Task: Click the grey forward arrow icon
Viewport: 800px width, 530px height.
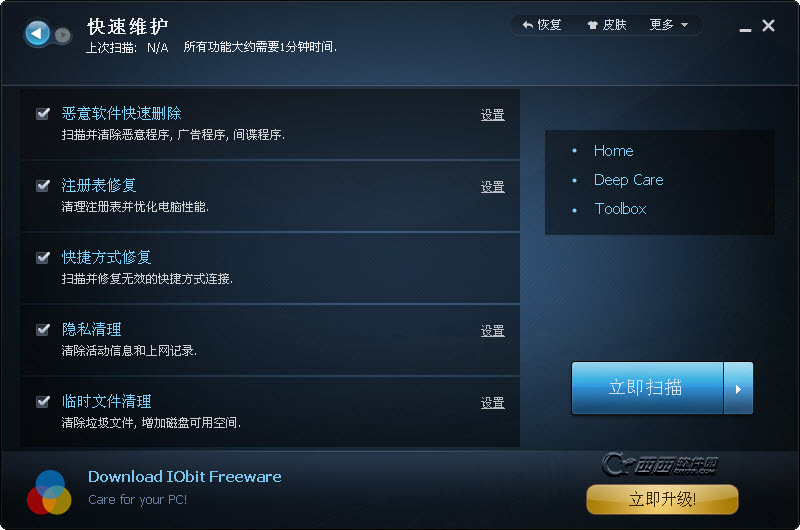Action: pos(63,35)
